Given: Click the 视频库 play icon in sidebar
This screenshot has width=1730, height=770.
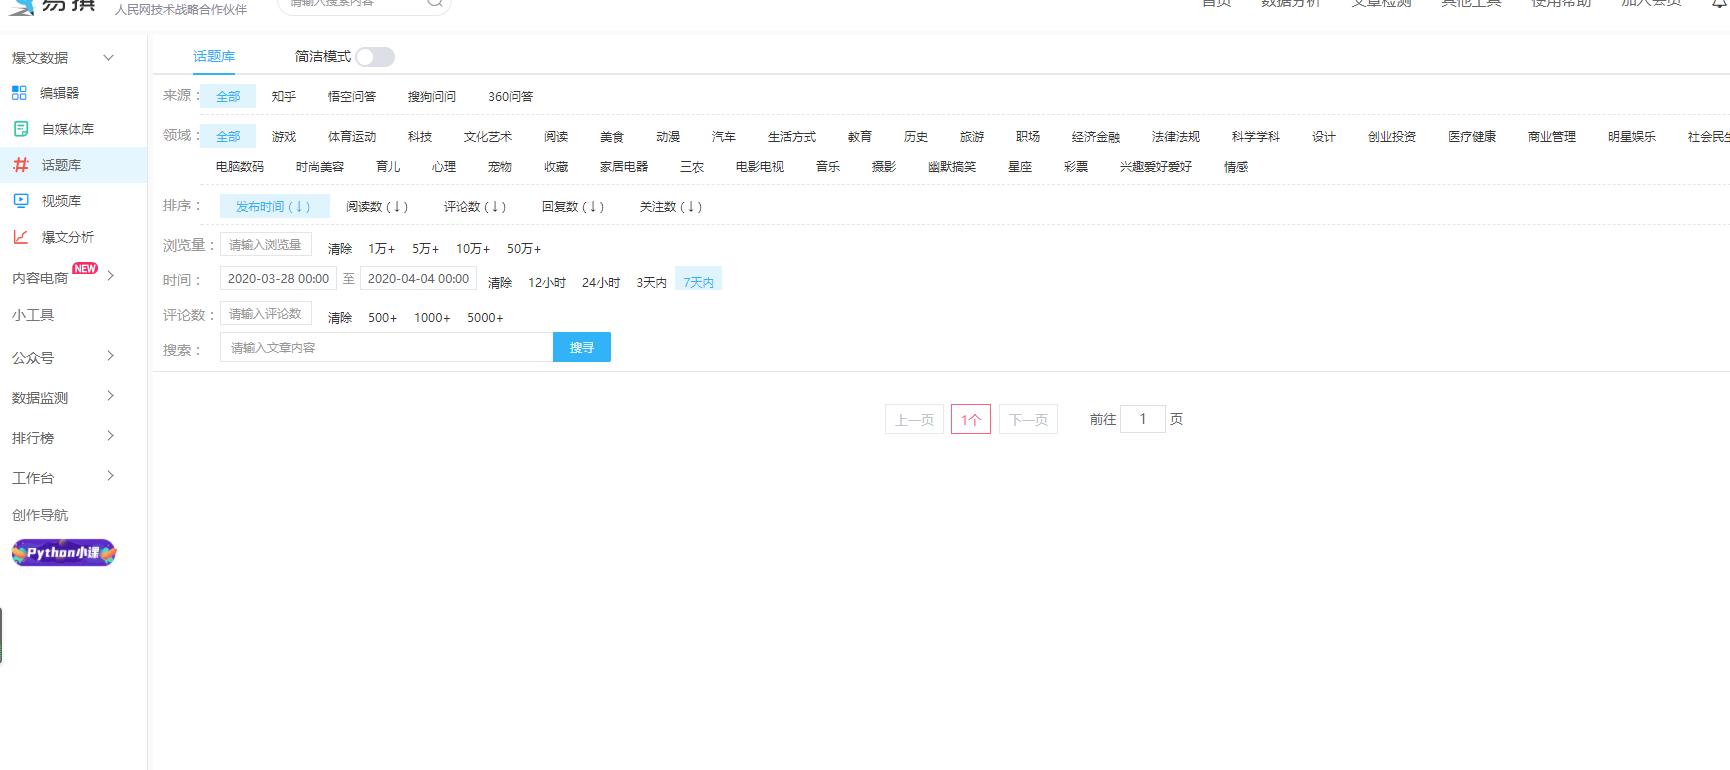Looking at the screenshot, I should pyautogui.click(x=21, y=201).
